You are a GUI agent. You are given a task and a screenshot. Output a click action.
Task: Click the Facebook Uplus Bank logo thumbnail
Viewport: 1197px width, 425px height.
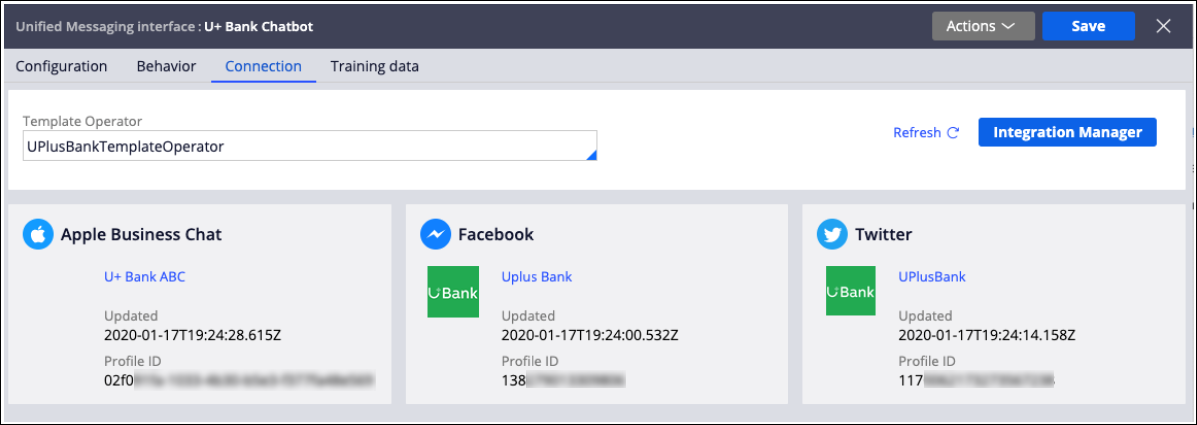pos(452,291)
